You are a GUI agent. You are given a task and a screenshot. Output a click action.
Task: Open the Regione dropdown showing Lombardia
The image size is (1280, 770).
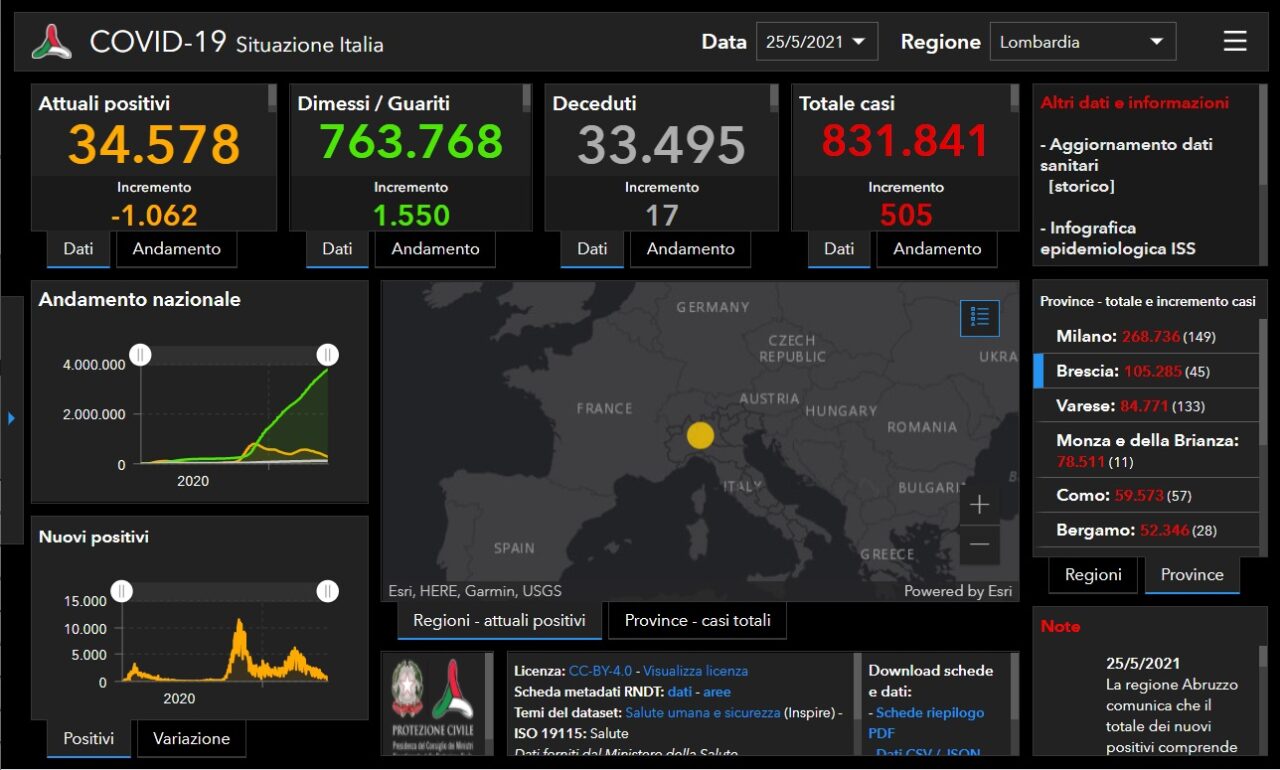pyautogui.click(x=1083, y=42)
